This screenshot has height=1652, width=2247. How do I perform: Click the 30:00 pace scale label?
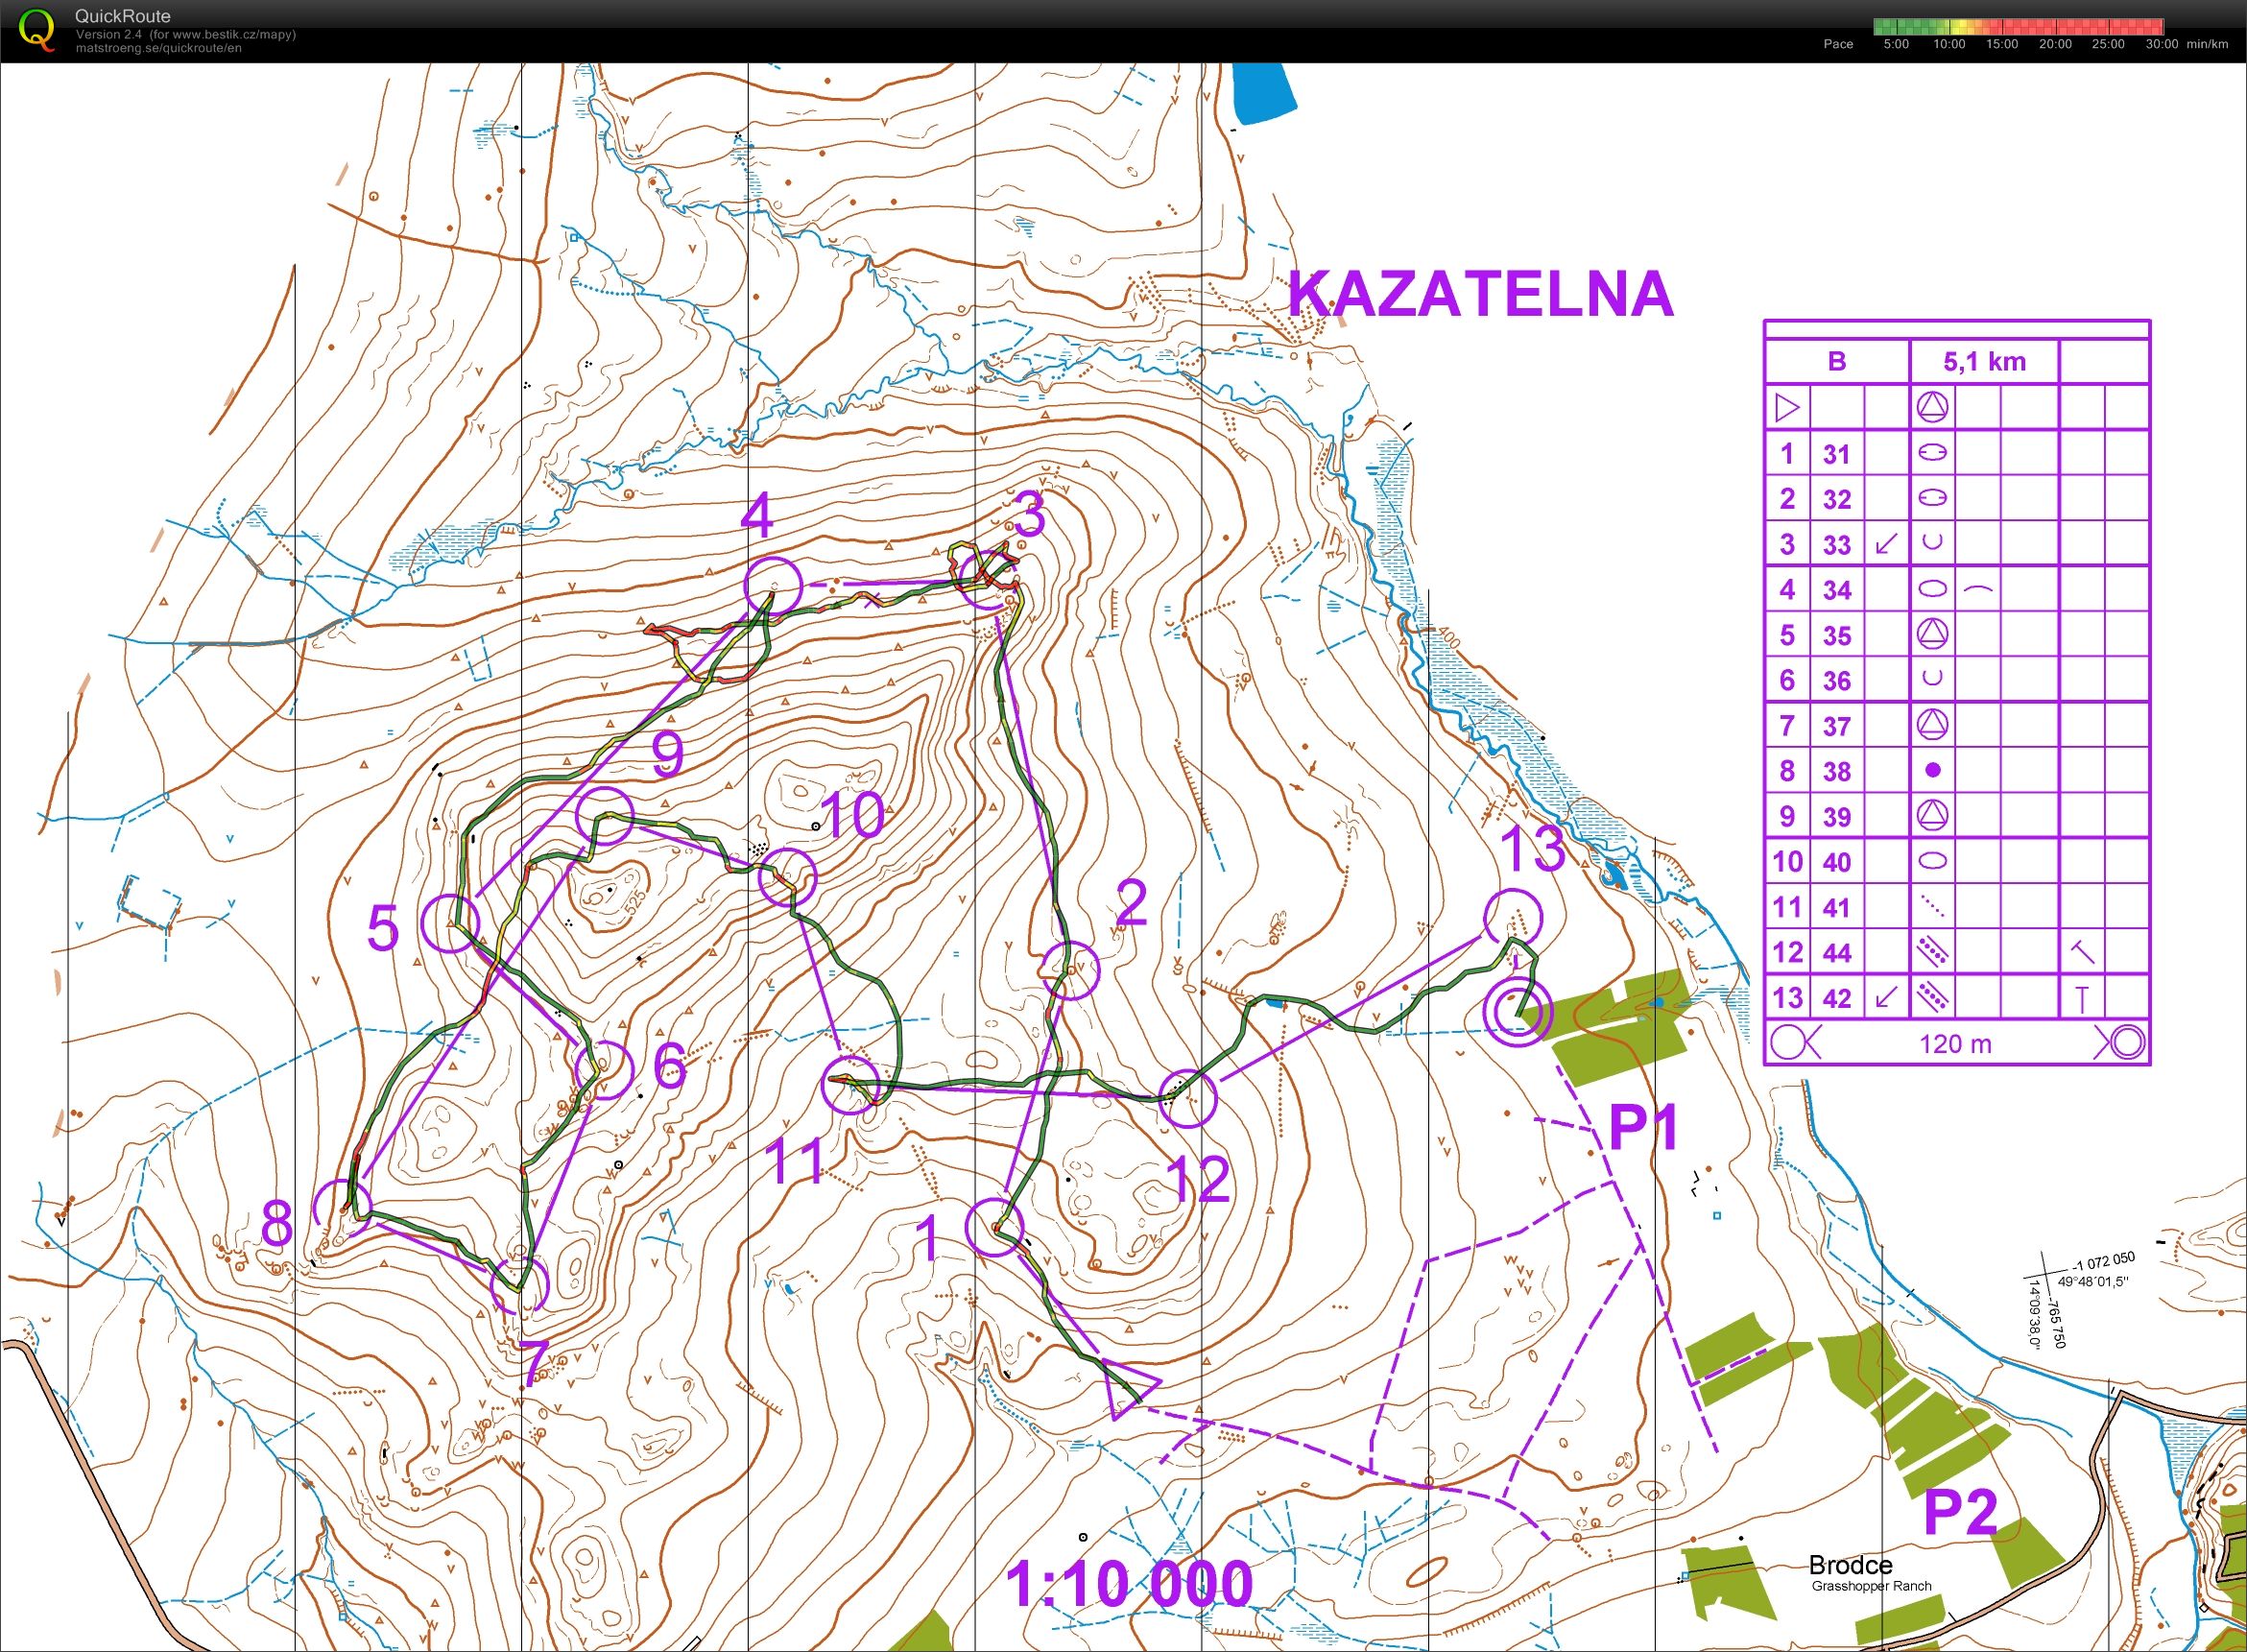[2161, 44]
